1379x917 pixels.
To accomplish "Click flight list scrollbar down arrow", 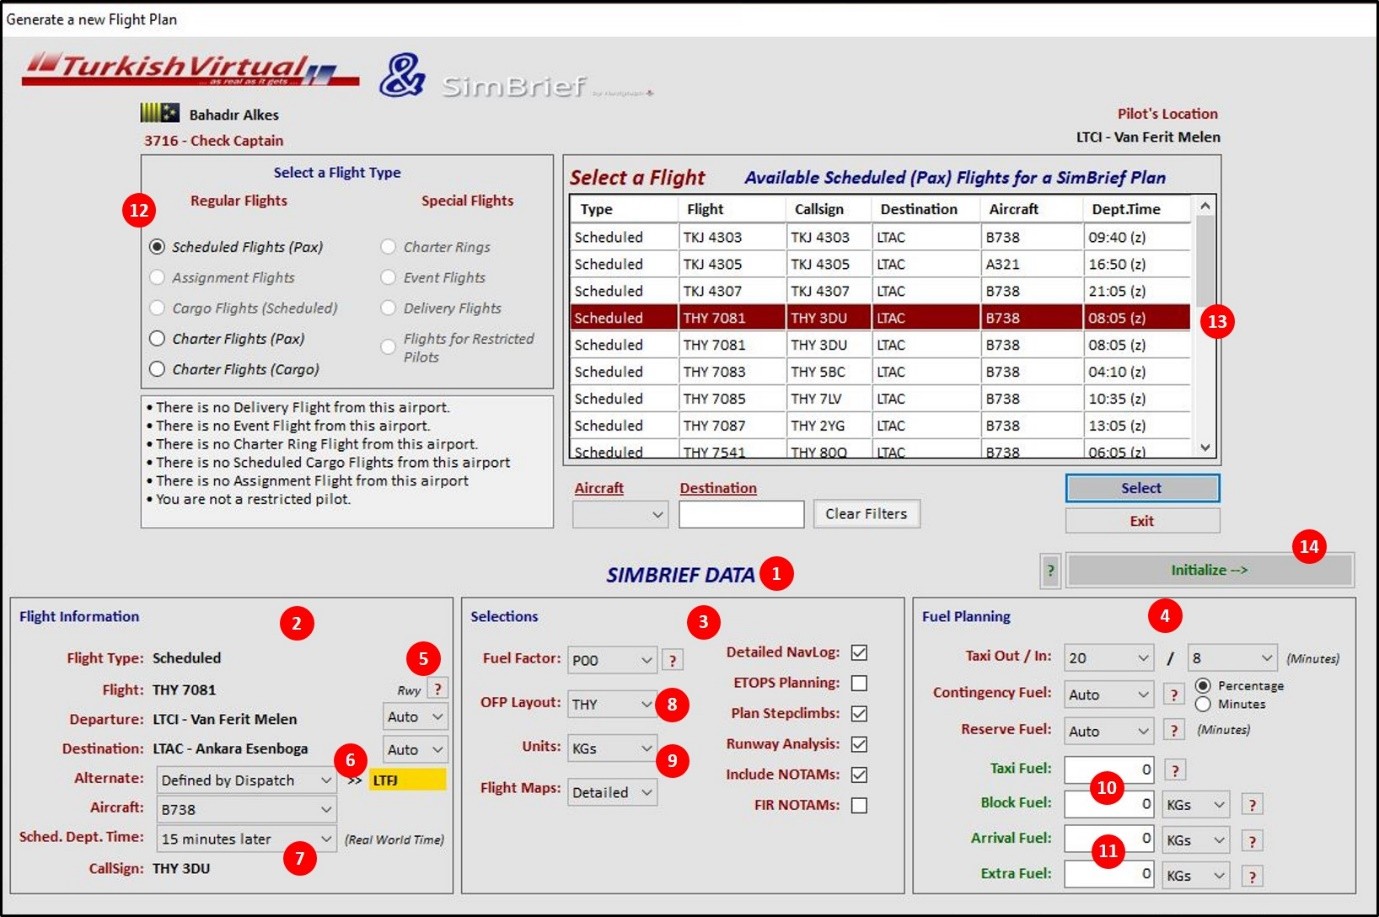I will (x=1205, y=447).
